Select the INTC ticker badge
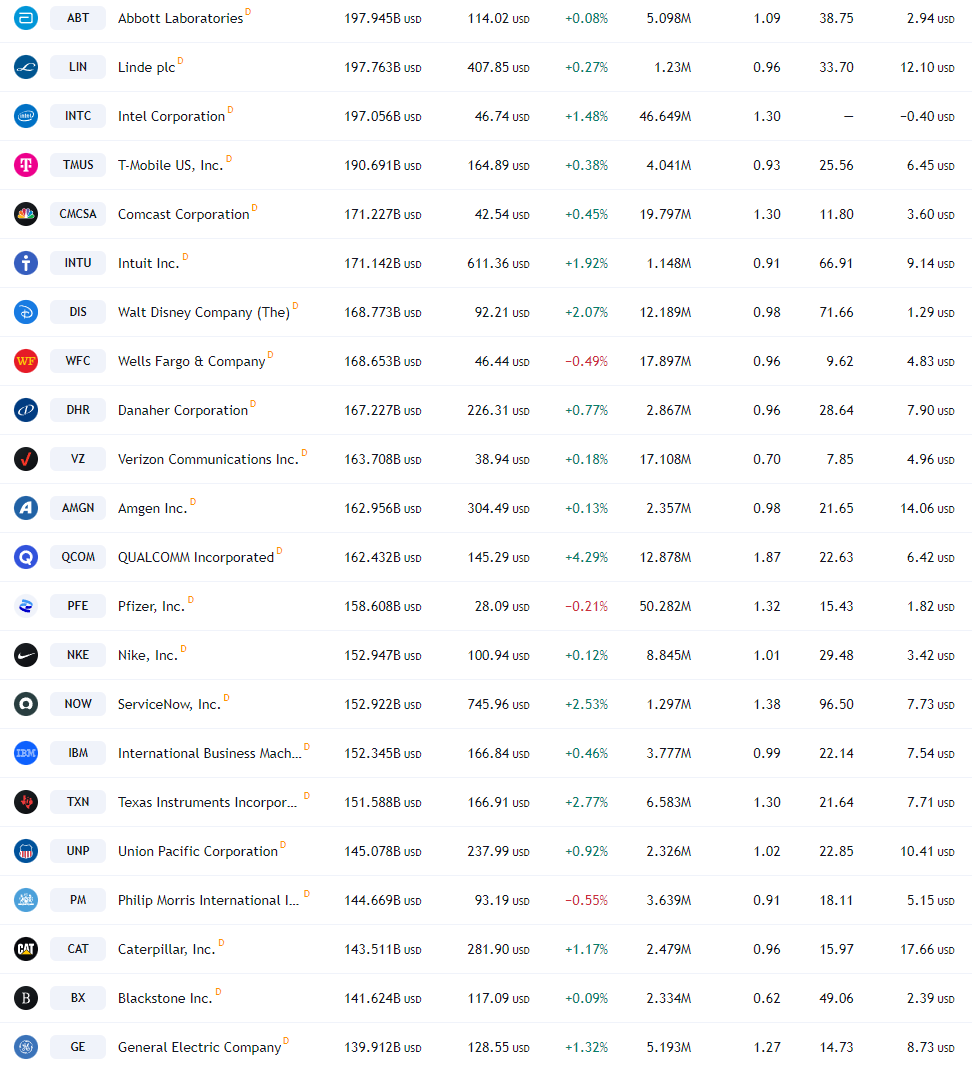 tap(78, 116)
